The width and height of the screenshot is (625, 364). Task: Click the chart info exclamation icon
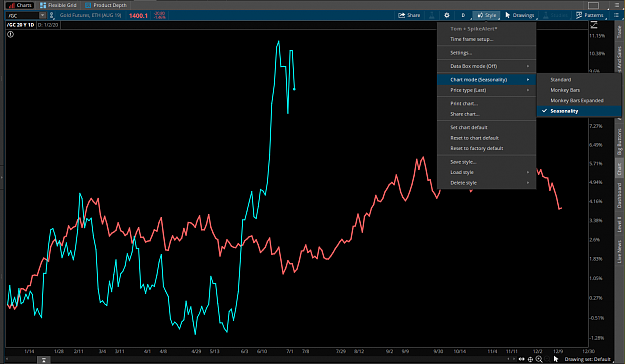10,34
